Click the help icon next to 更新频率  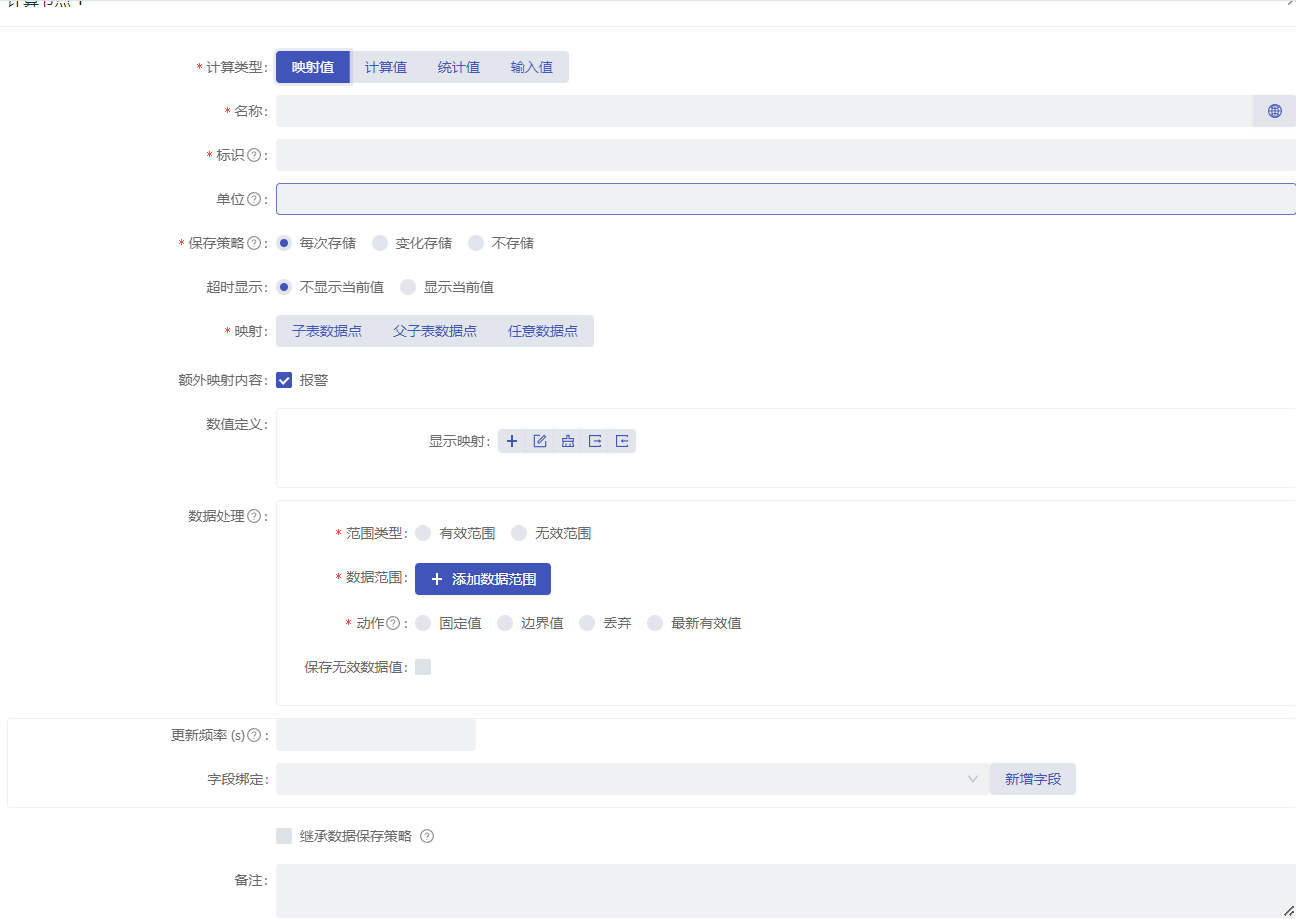(x=254, y=735)
